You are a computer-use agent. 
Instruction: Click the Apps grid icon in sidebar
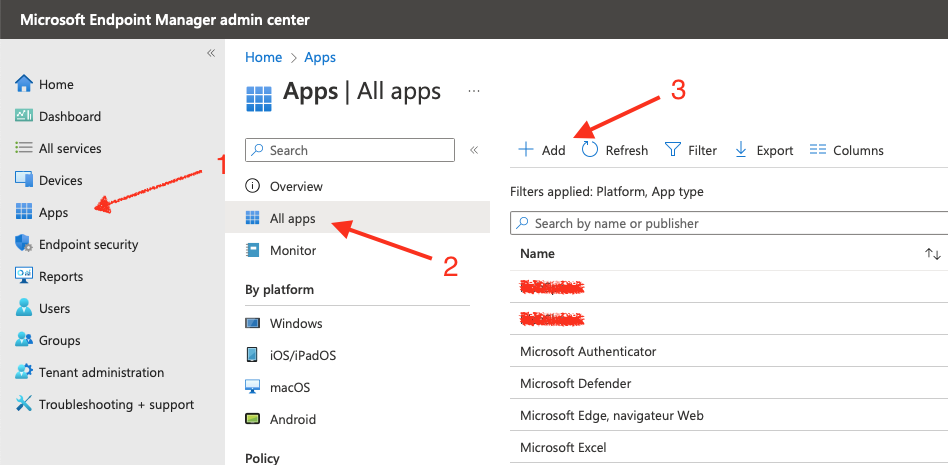click(24, 212)
